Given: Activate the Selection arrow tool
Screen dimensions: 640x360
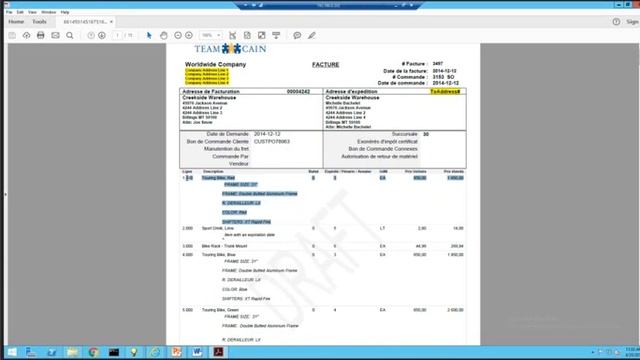Looking at the screenshot, I should coord(149,36).
